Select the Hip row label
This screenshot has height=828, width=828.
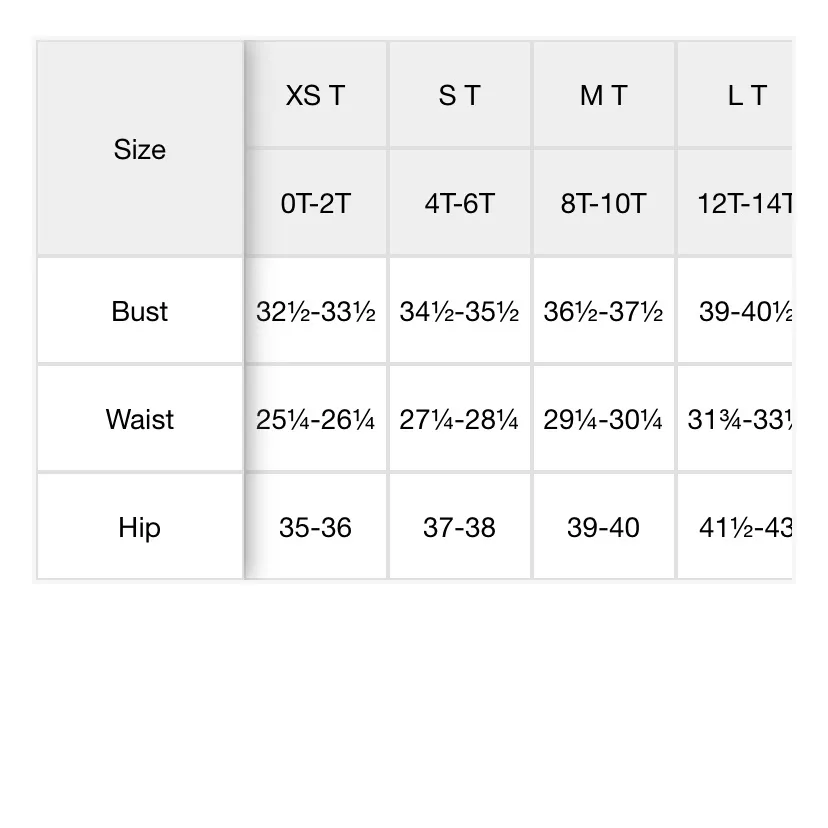coord(139,527)
